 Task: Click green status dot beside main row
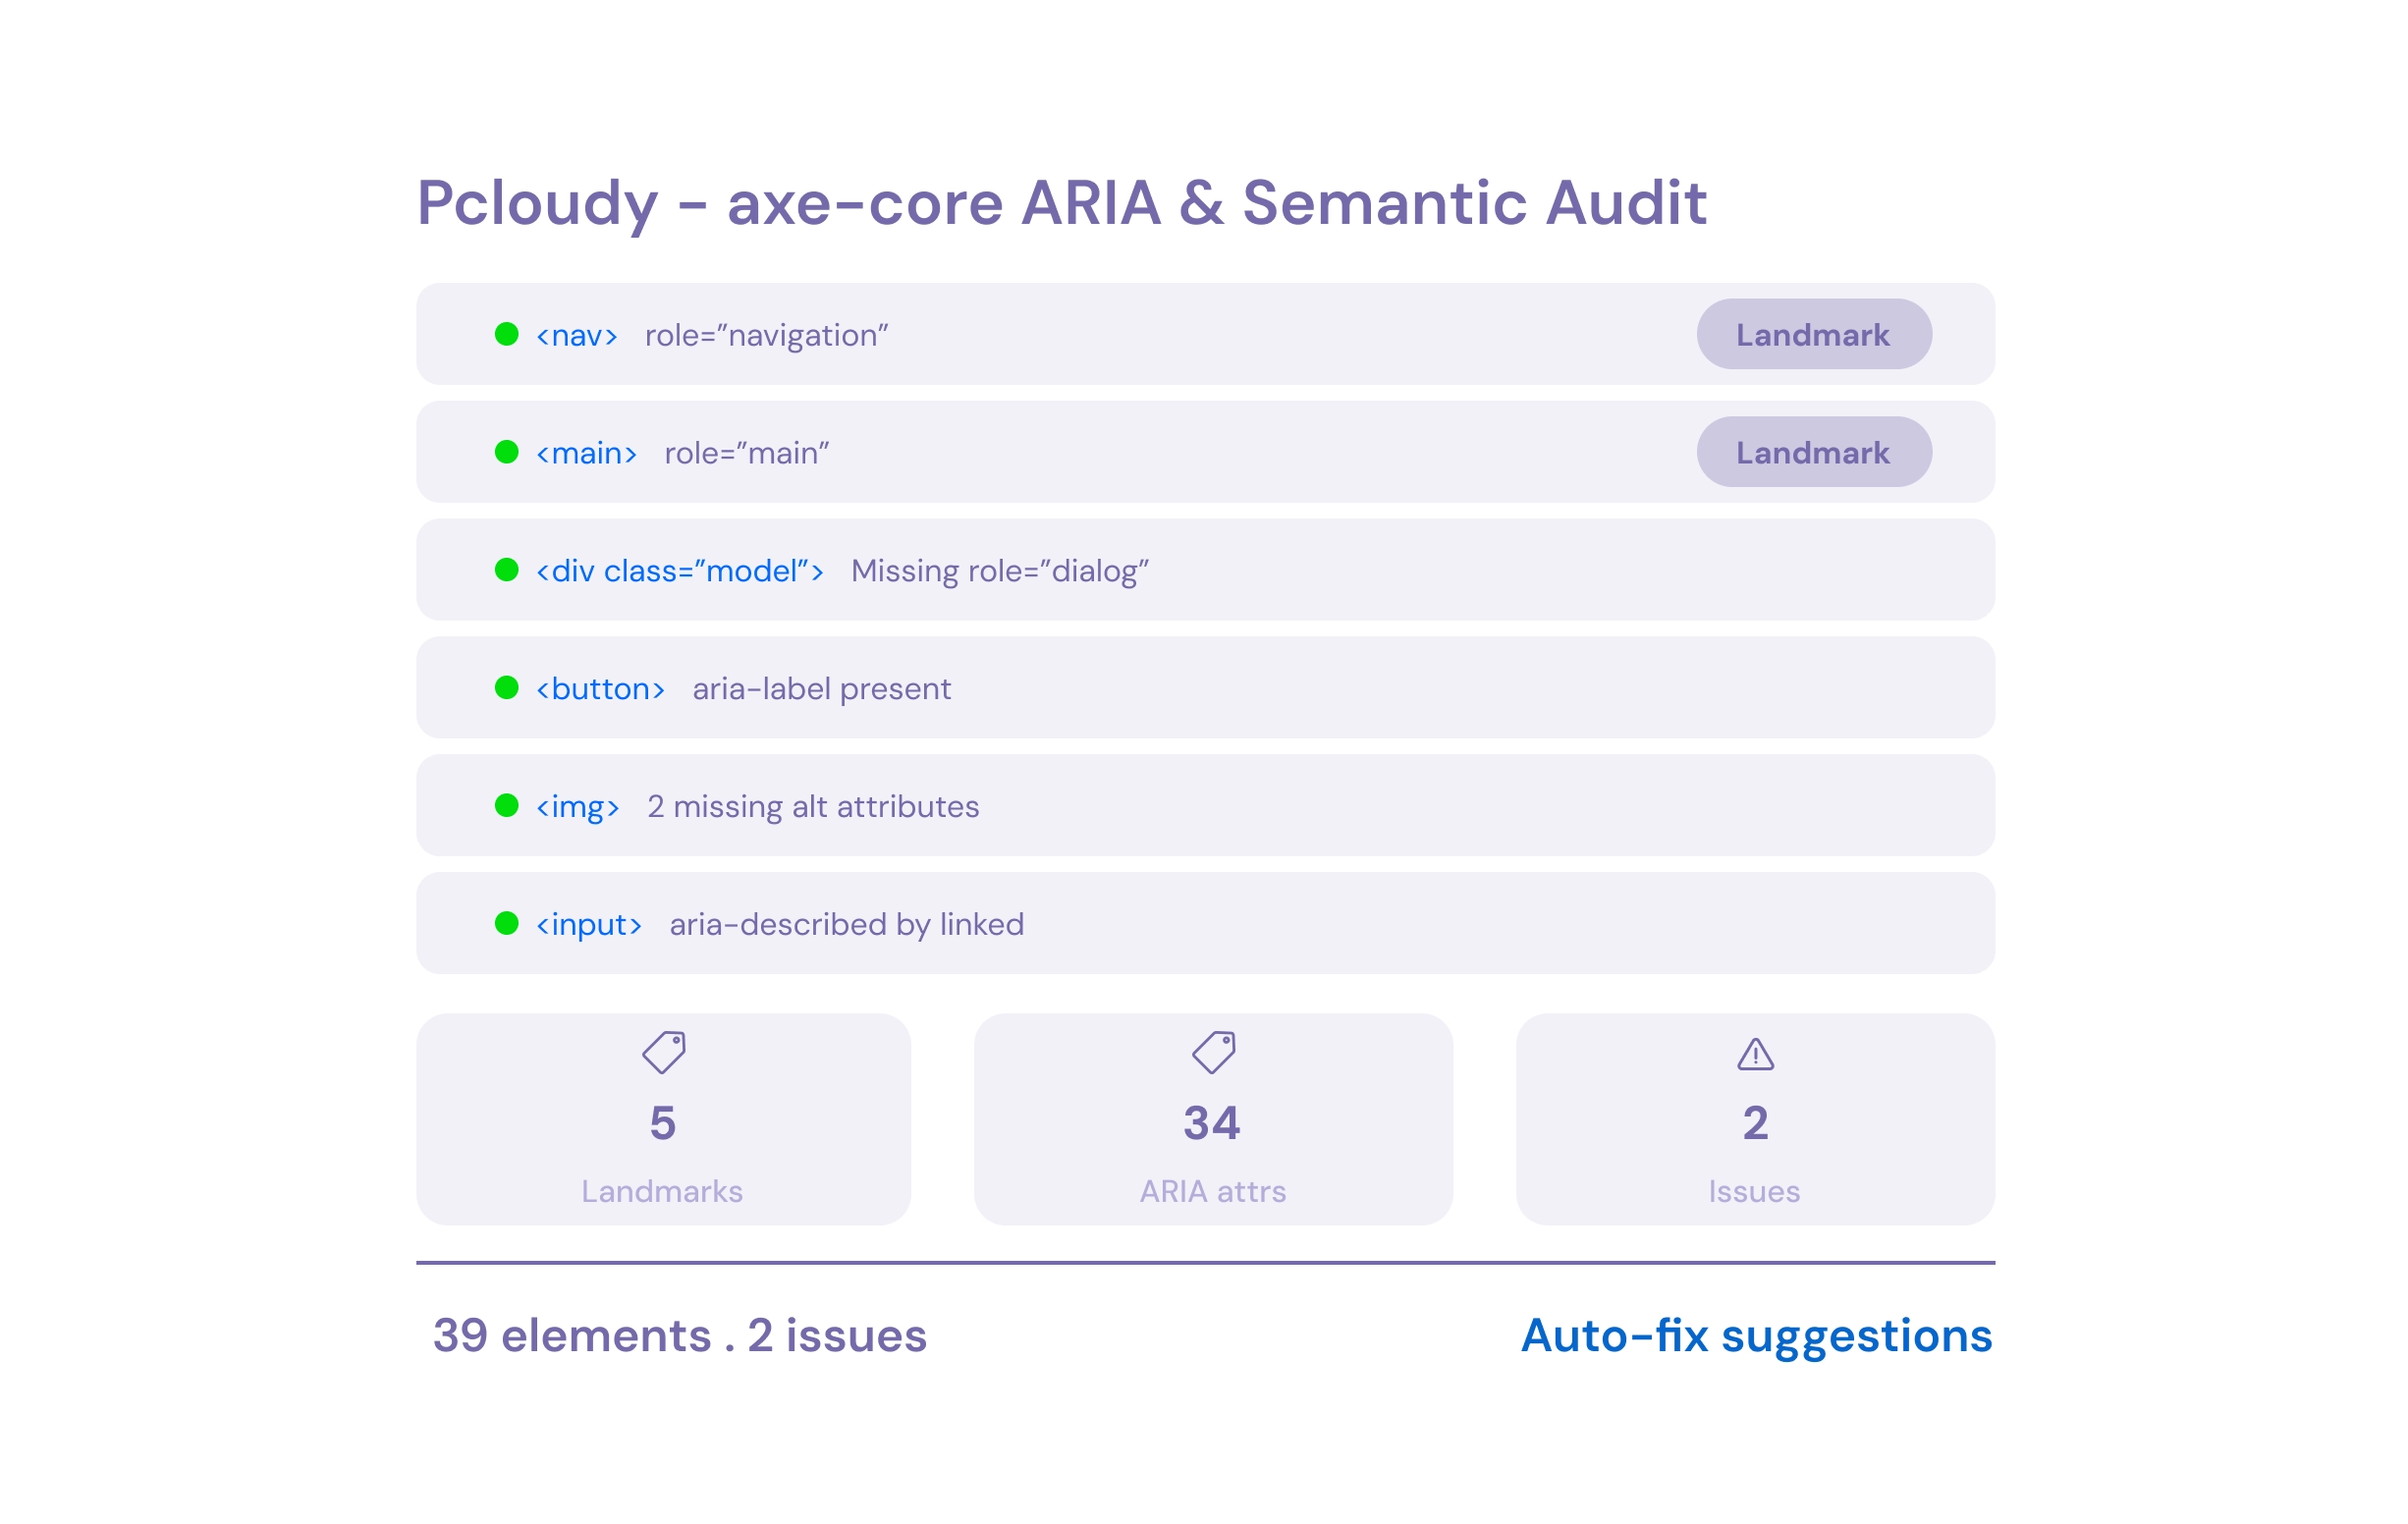(x=507, y=452)
